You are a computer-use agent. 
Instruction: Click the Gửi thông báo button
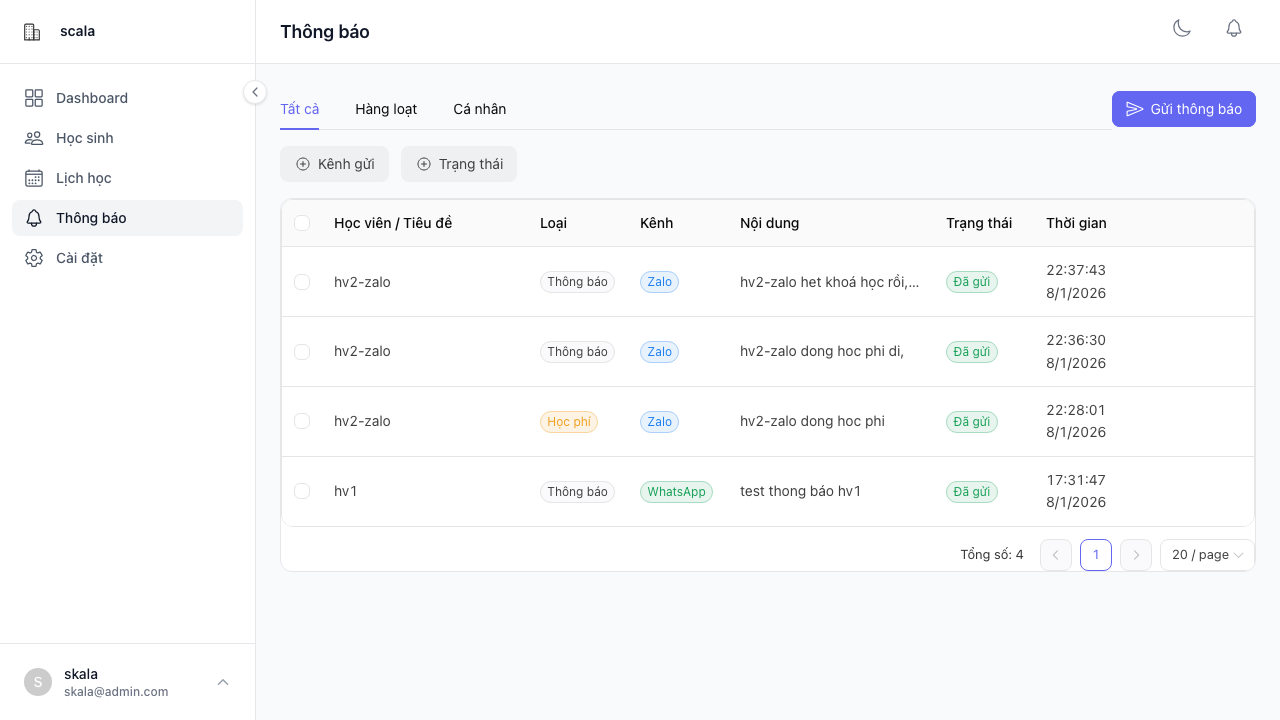(1183, 109)
